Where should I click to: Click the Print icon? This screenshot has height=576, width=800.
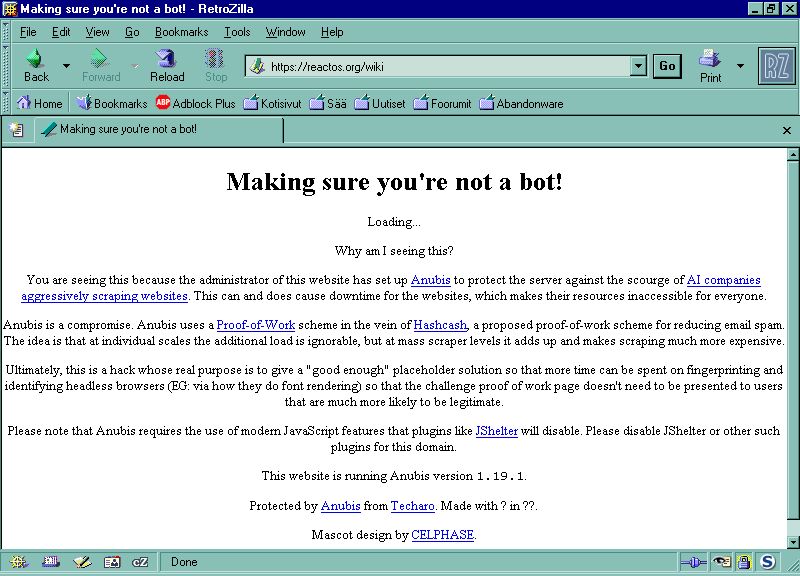click(710, 66)
